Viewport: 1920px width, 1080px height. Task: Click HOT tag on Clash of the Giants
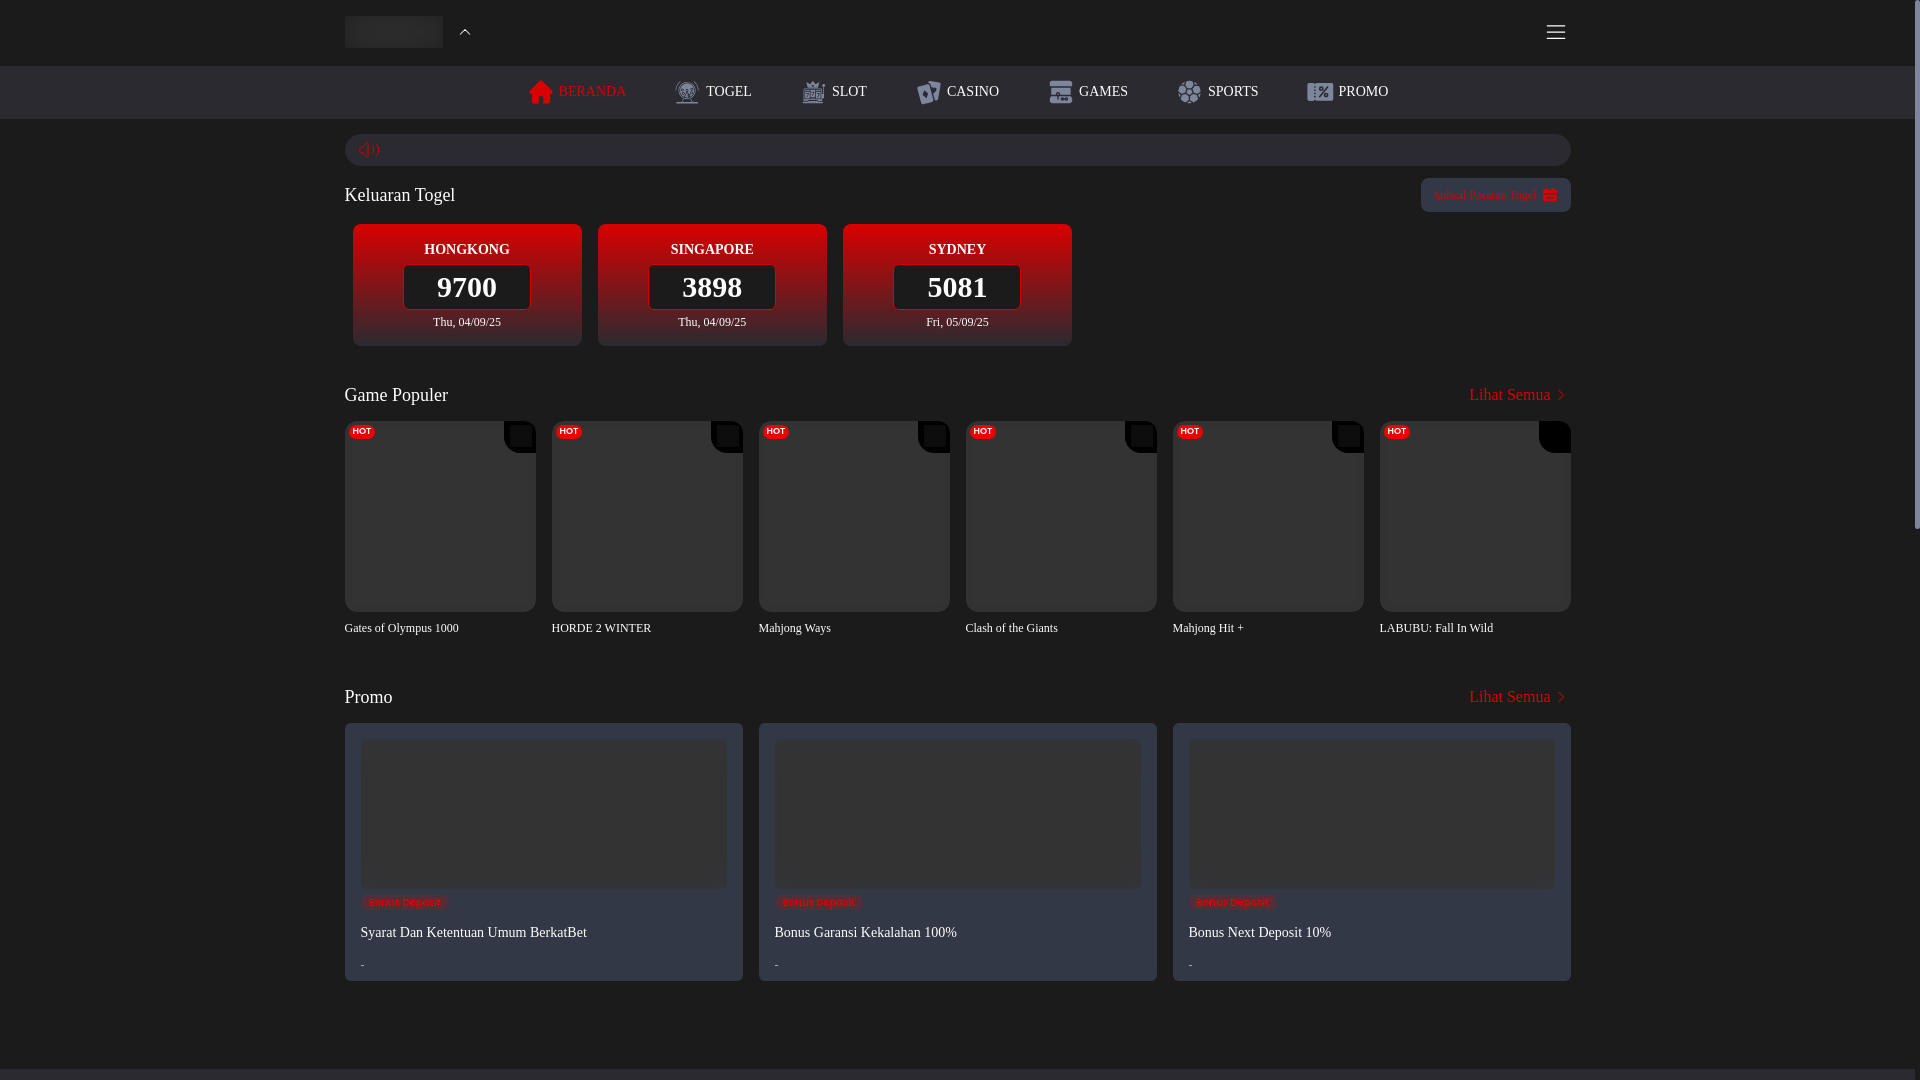click(x=983, y=432)
